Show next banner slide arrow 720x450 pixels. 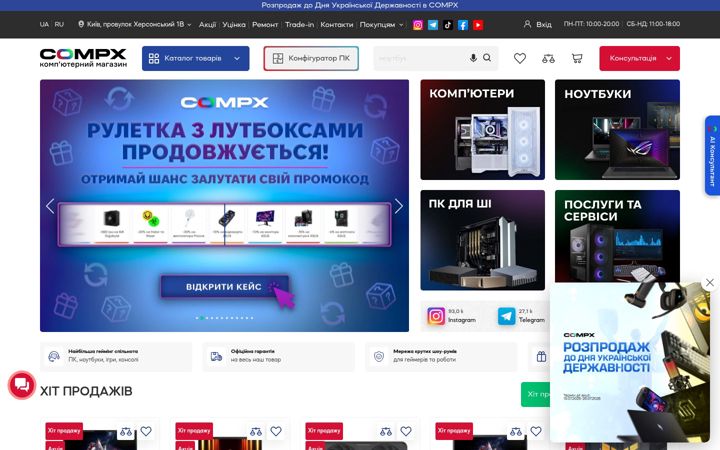point(399,206)
